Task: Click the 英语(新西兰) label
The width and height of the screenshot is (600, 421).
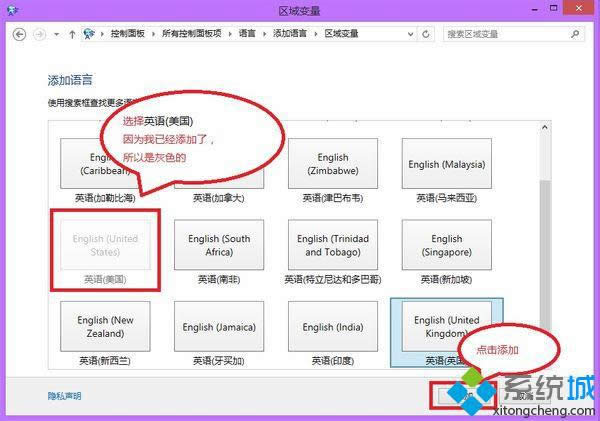Action: coord(105,361)
